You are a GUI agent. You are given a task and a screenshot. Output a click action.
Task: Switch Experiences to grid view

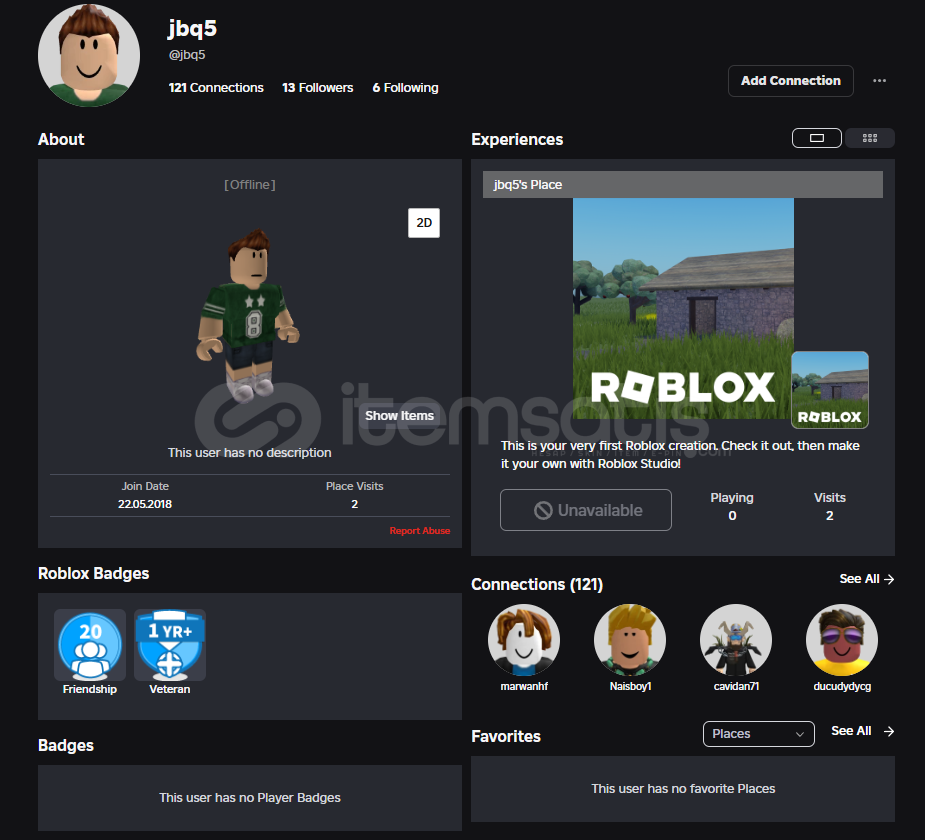pos(870,138)
